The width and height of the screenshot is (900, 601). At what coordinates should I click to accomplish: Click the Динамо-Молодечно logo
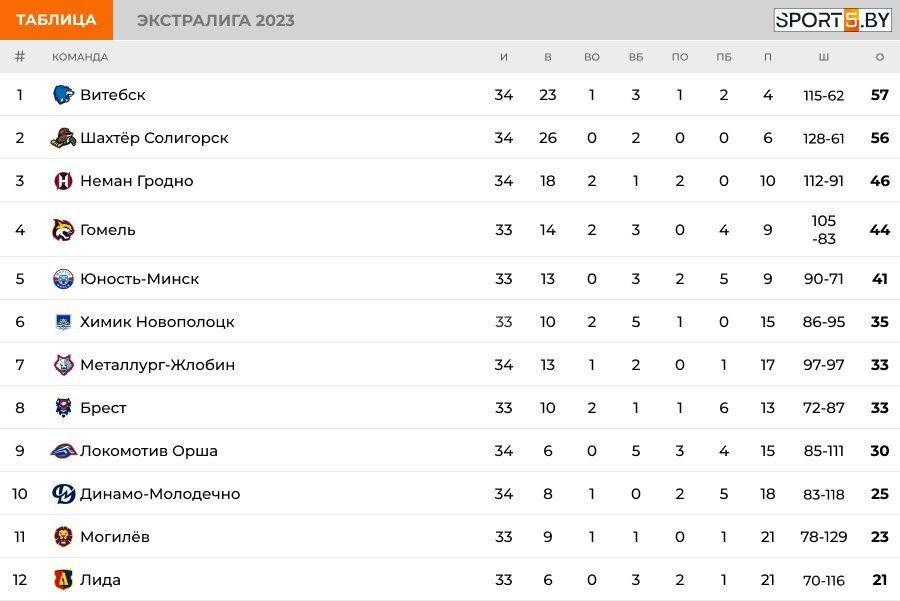63,494
